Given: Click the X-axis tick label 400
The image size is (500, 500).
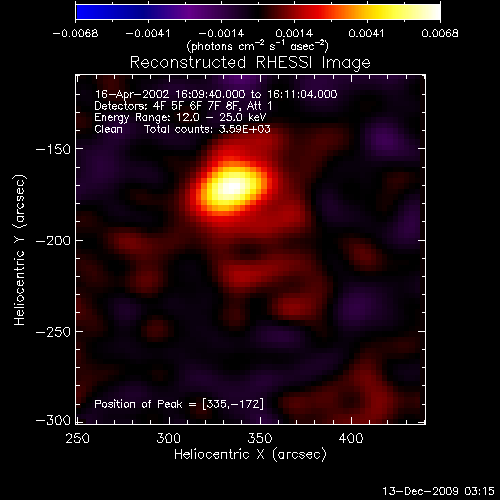Looking at the screenshot, I should pyautogui.click(x=351, y=438).
